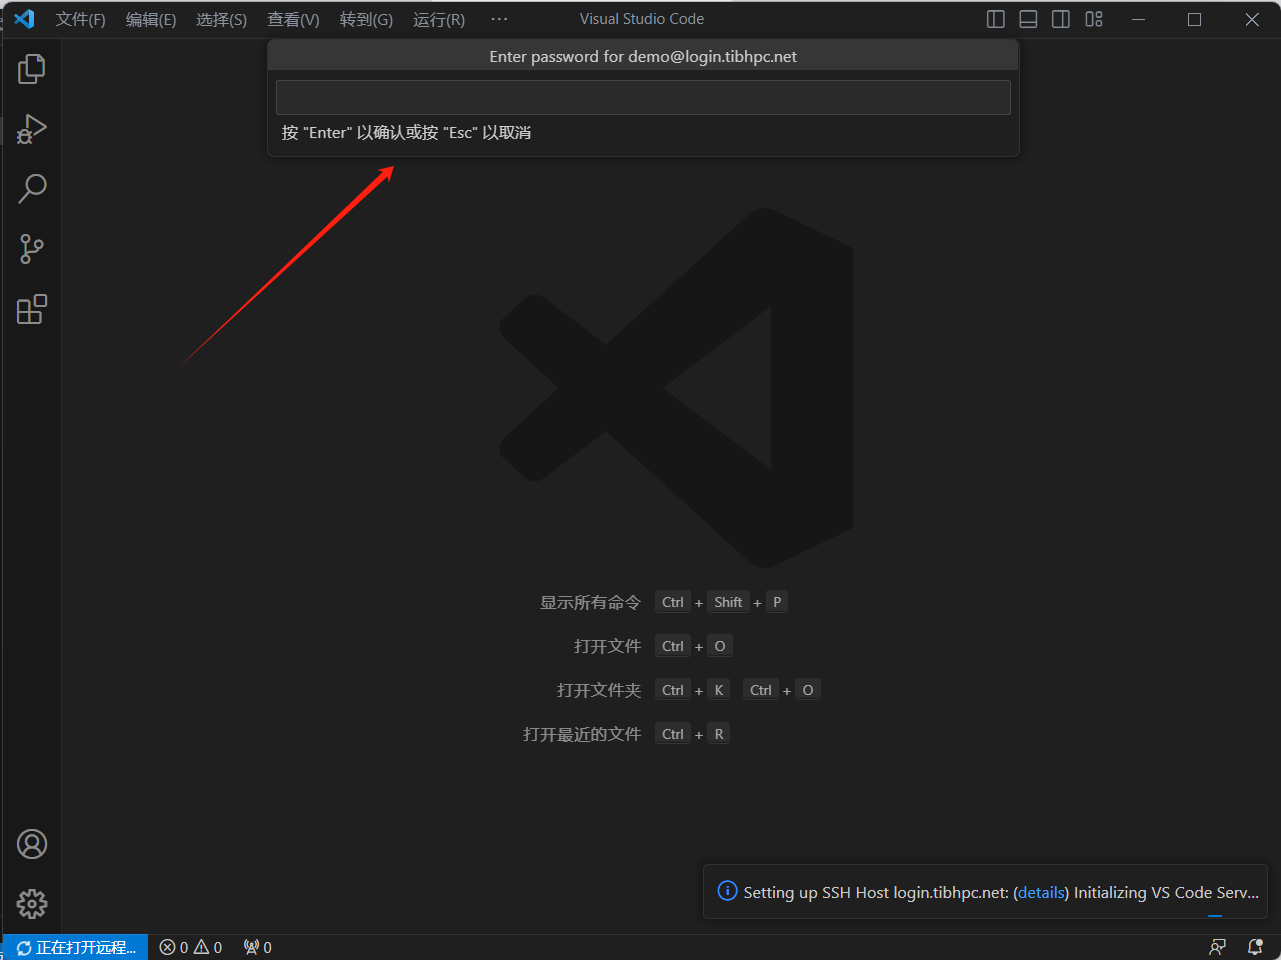Image resolution: width=1281 pixels, height=960 pixels.
Task: Open the Customize Layout icon
Action: tap(1094, 19)
